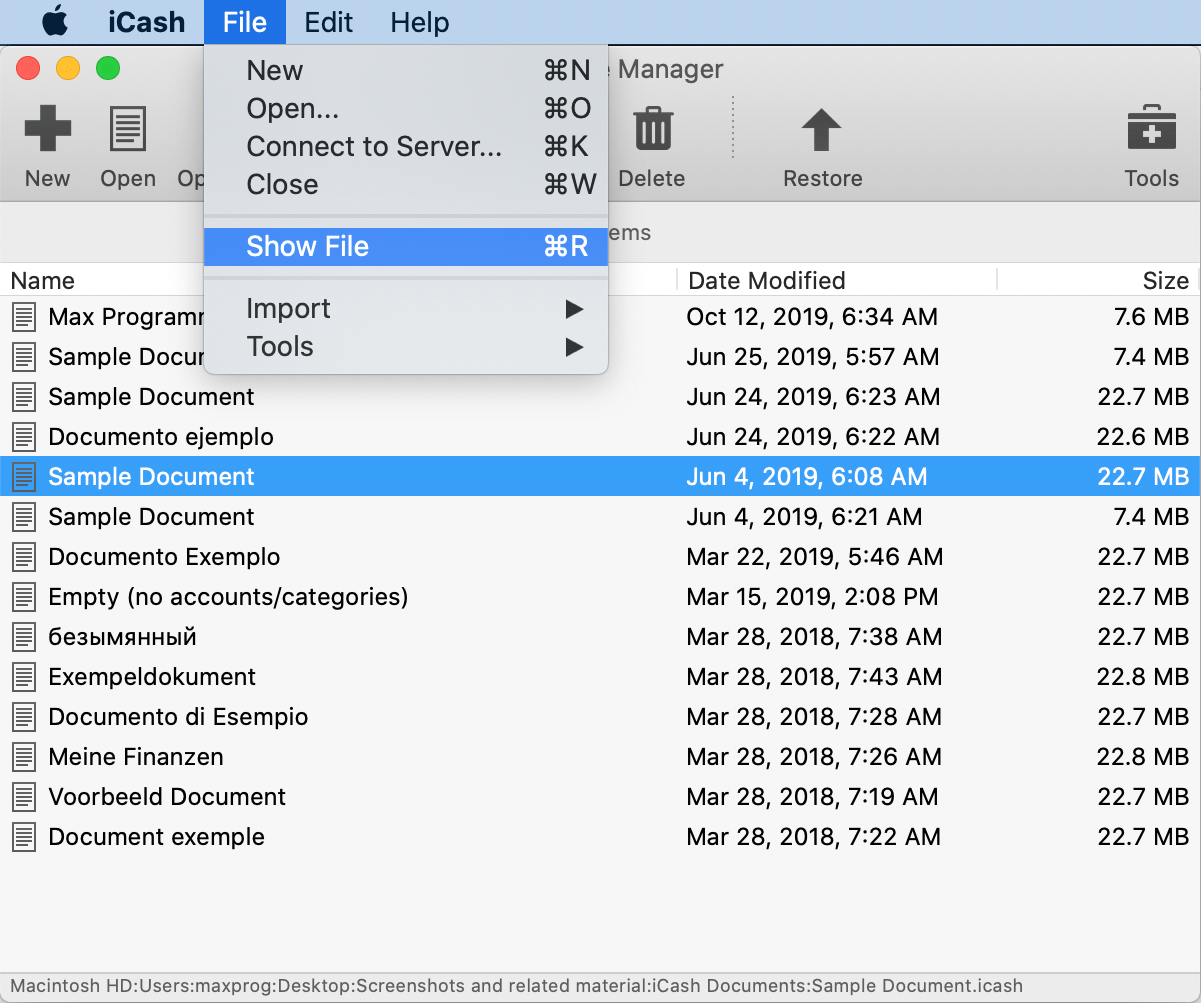The width and height of the screenshot is (1201, 1003).
Task: Open the iCash application menu
Action: pos(146,22)
